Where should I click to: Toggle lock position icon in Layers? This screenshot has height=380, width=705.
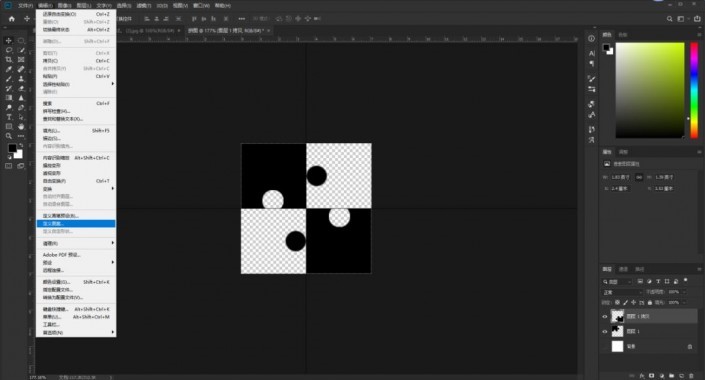(634, 303)
